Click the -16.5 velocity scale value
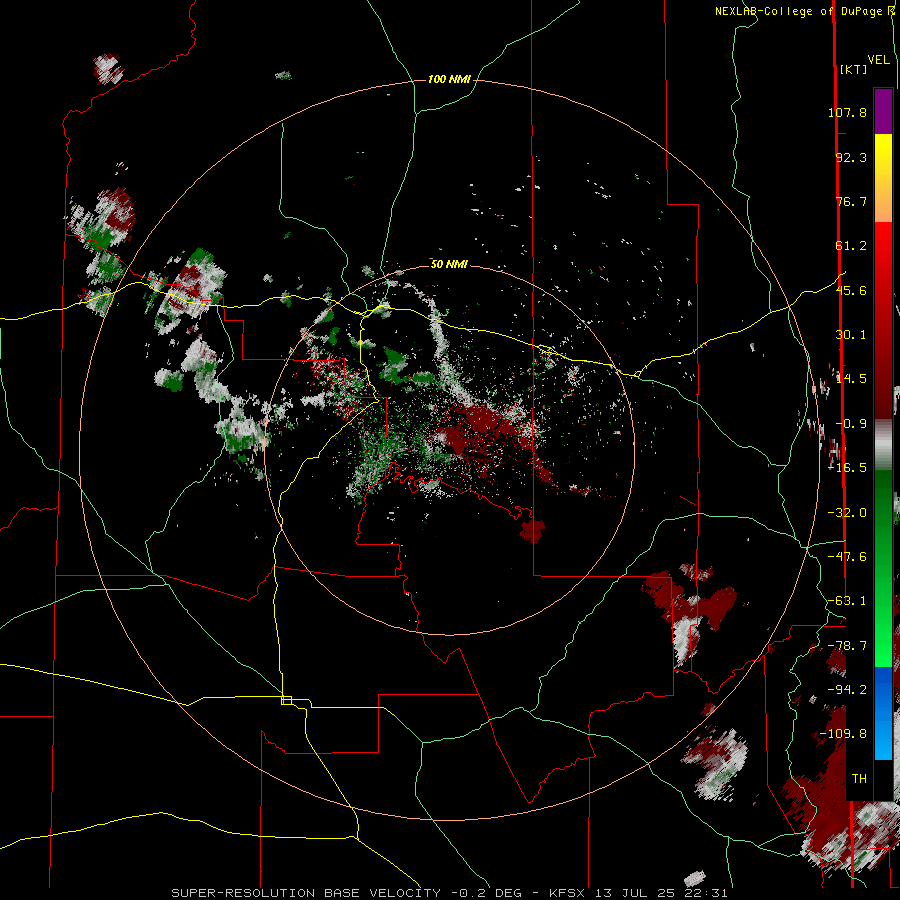The width and height of the screenshot is (900, 900). [x=847, y=468]
